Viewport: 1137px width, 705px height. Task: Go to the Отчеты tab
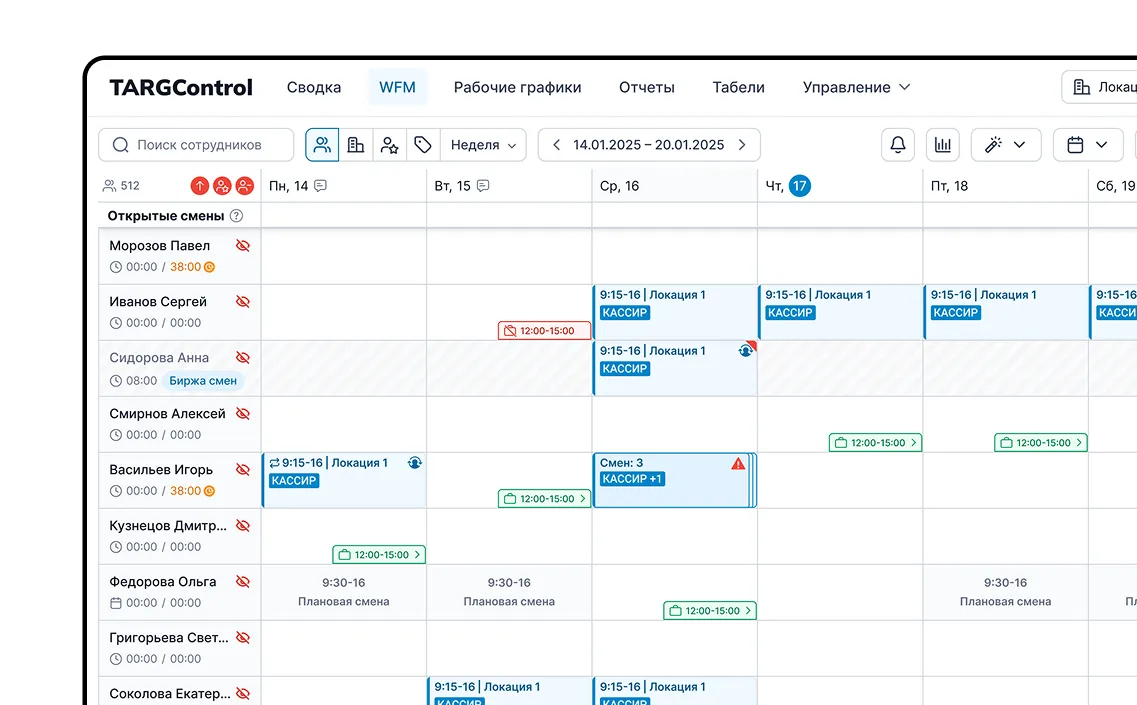(x=647, y=87)
